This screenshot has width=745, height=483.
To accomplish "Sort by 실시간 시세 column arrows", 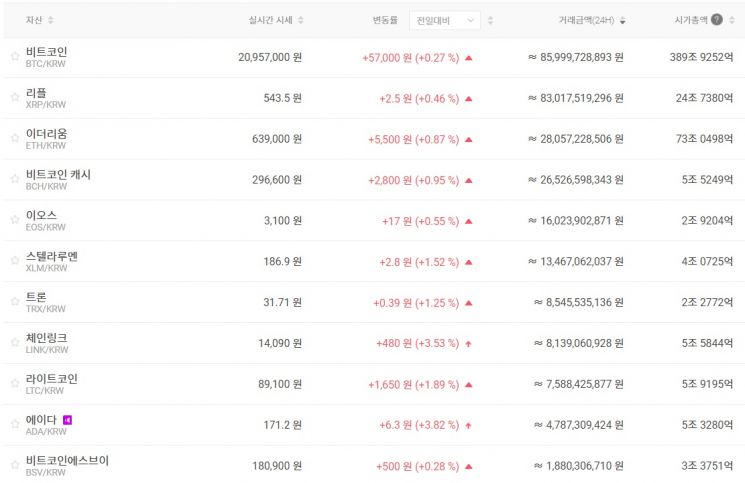I will [x=301, y=20].
